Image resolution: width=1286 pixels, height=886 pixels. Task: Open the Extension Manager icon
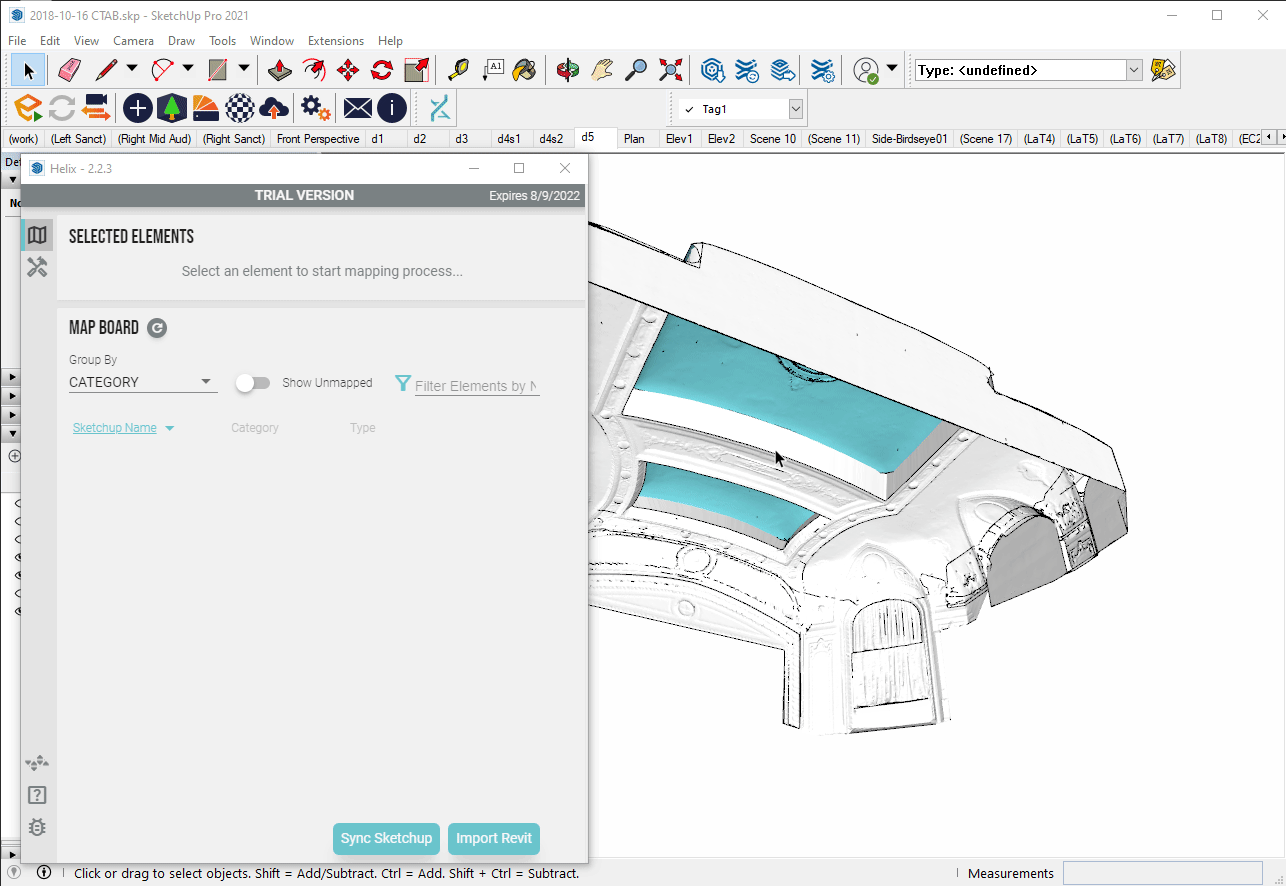(x=823, y=70)
